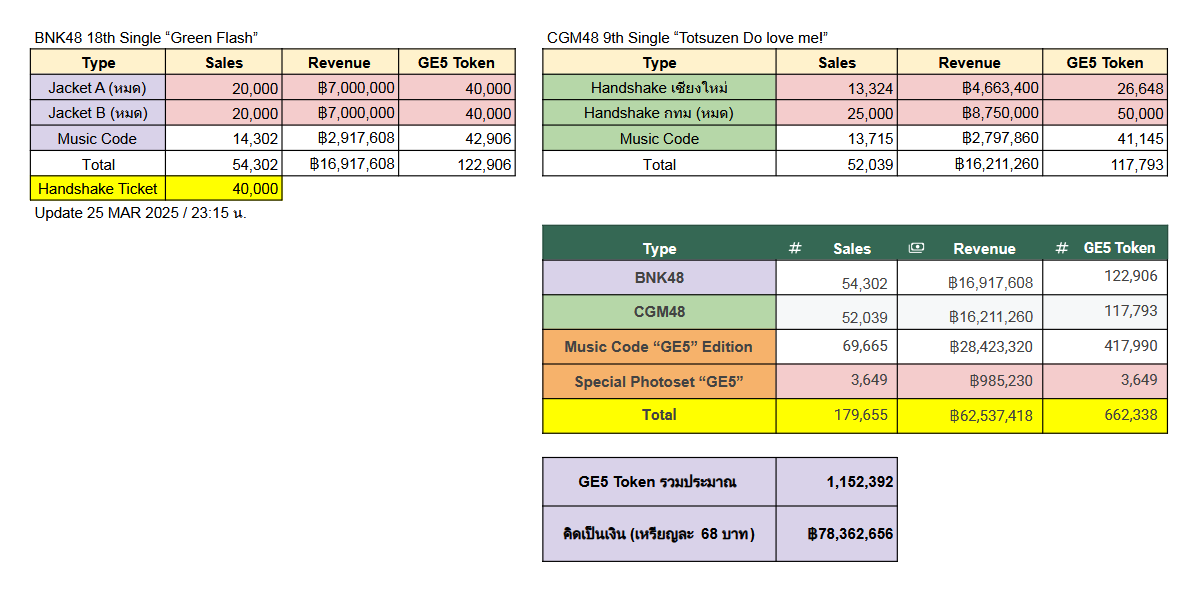Select the ₿4,663,400 revenue cell
This screenshot has width=1199, height=595.
click(970, 88)
